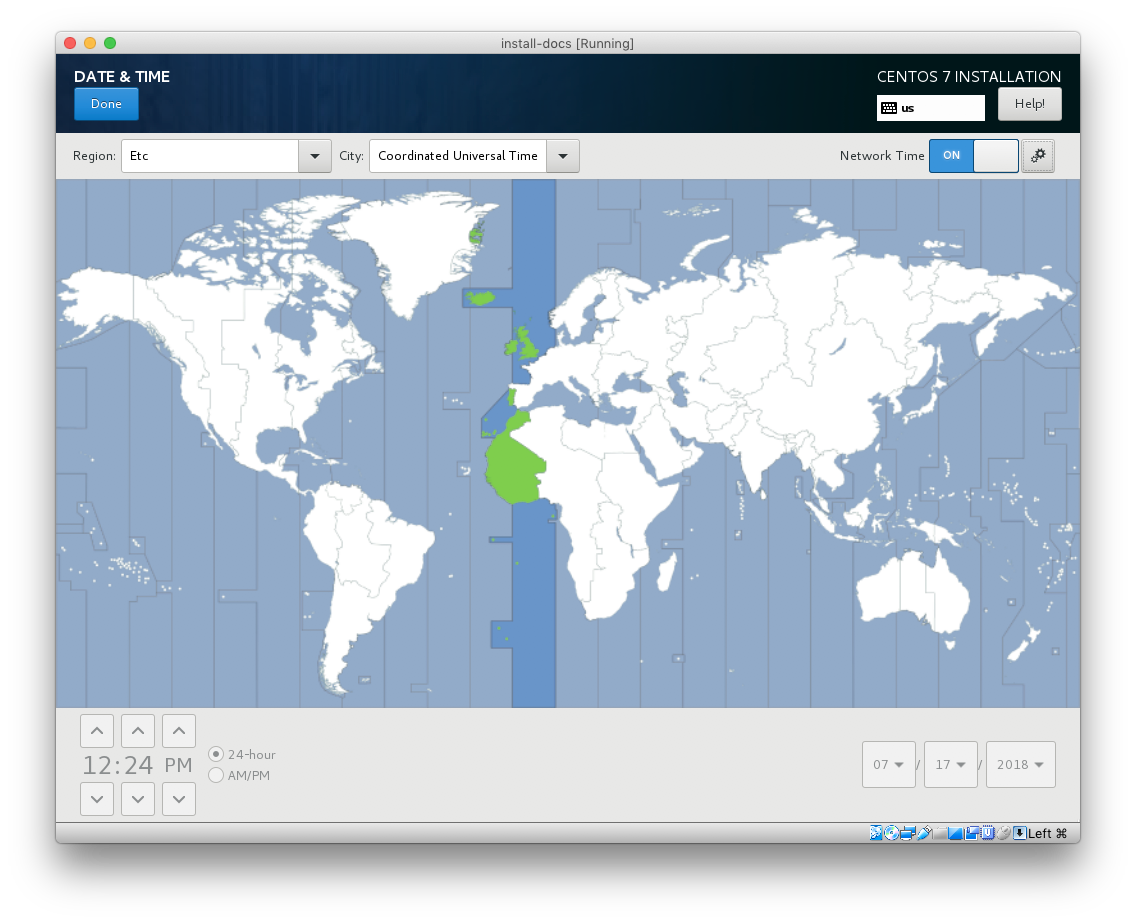
Task: Select the 24-hour radio option
Action: (216, 754)
